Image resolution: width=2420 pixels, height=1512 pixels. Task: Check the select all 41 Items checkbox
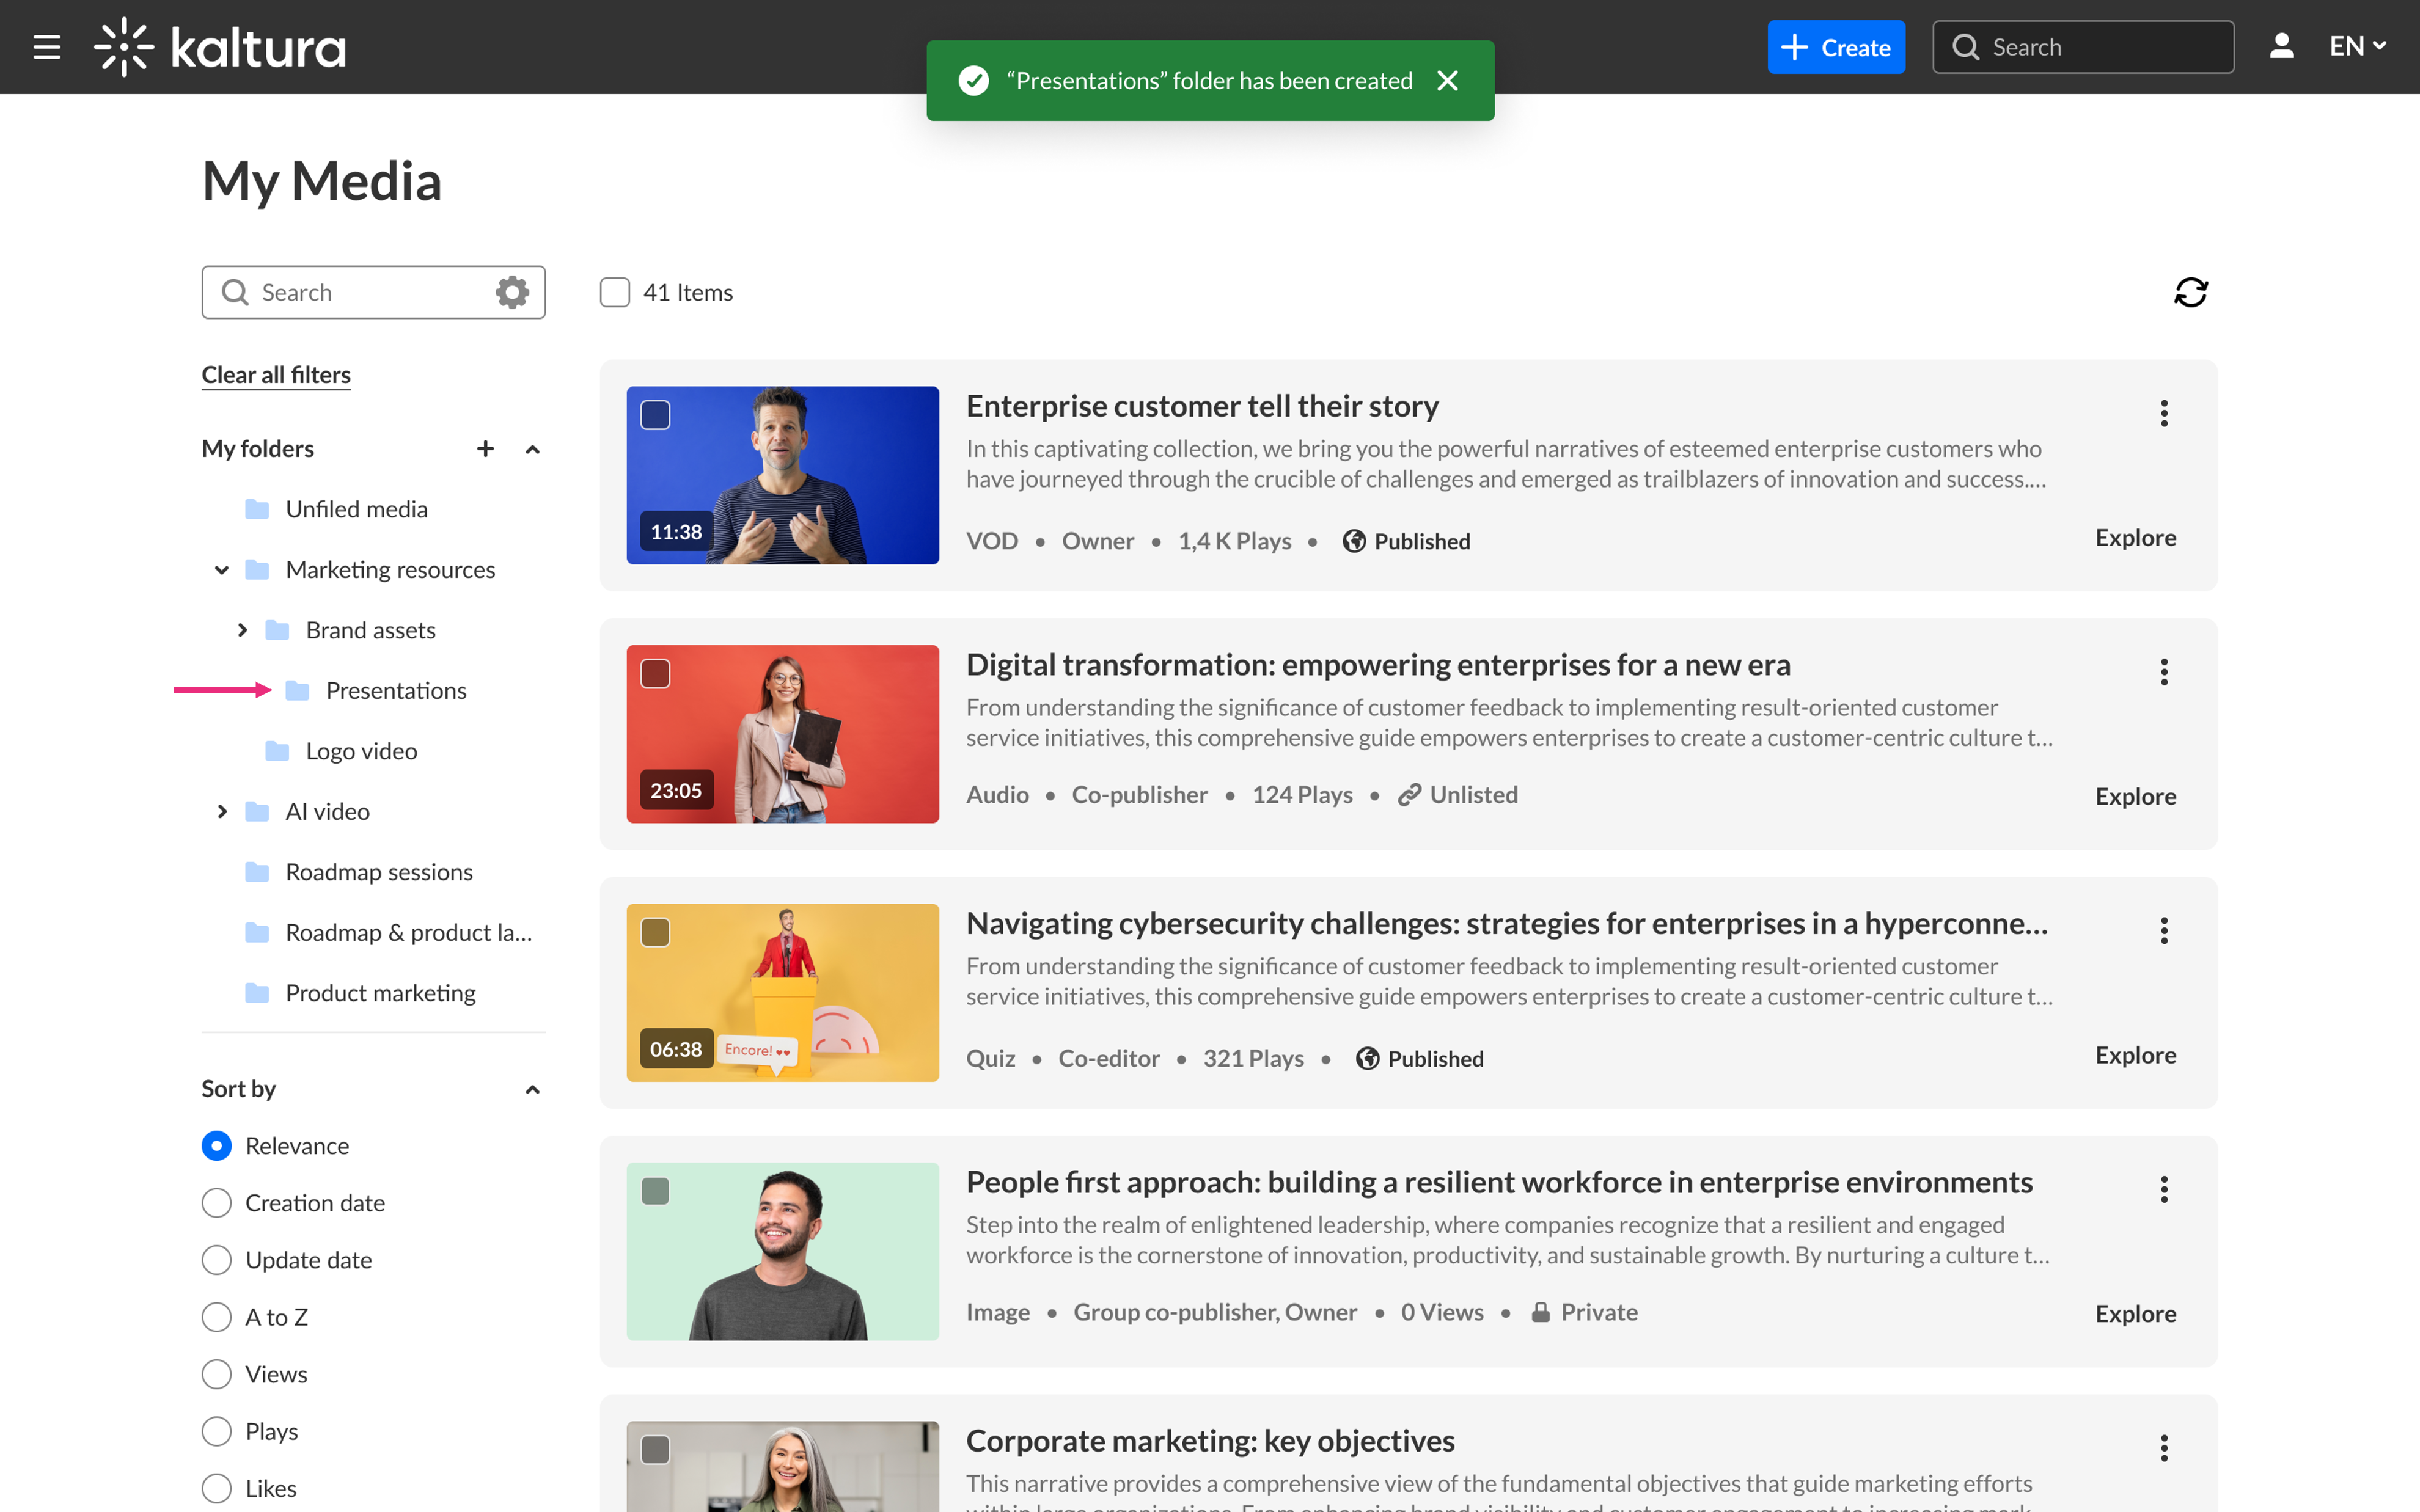coord(615,292)
